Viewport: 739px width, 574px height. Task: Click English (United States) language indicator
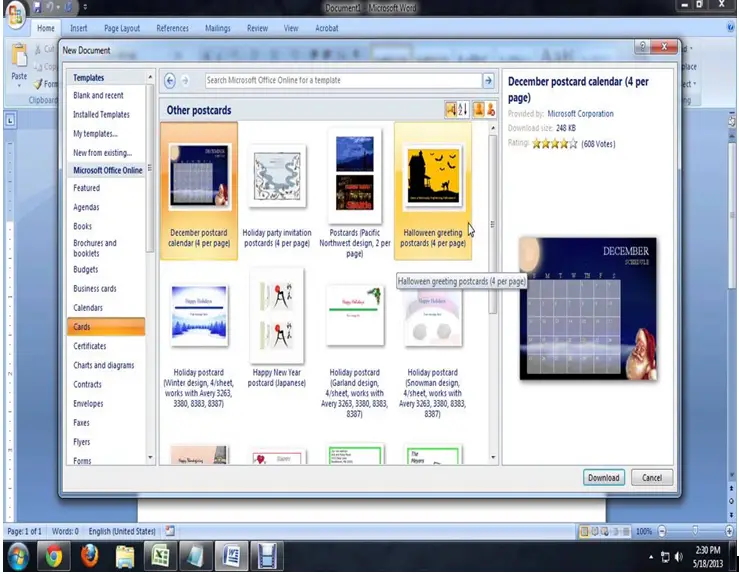(x=122, y=531)
